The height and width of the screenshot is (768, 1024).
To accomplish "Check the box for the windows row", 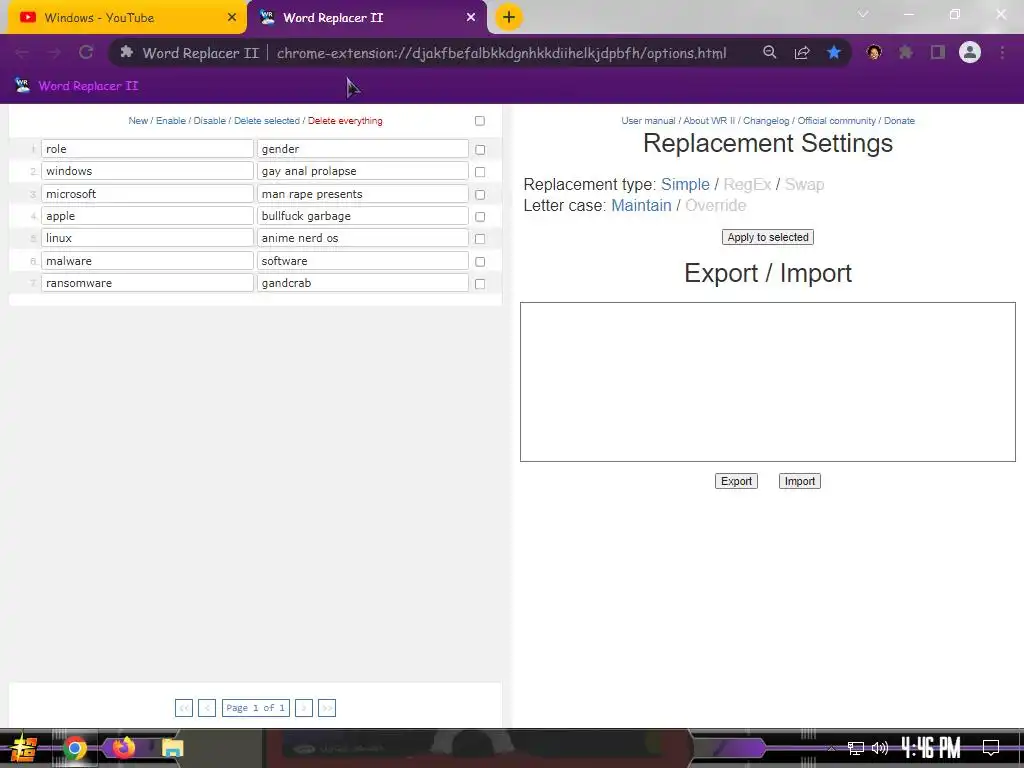I will (x=480, y=172).
